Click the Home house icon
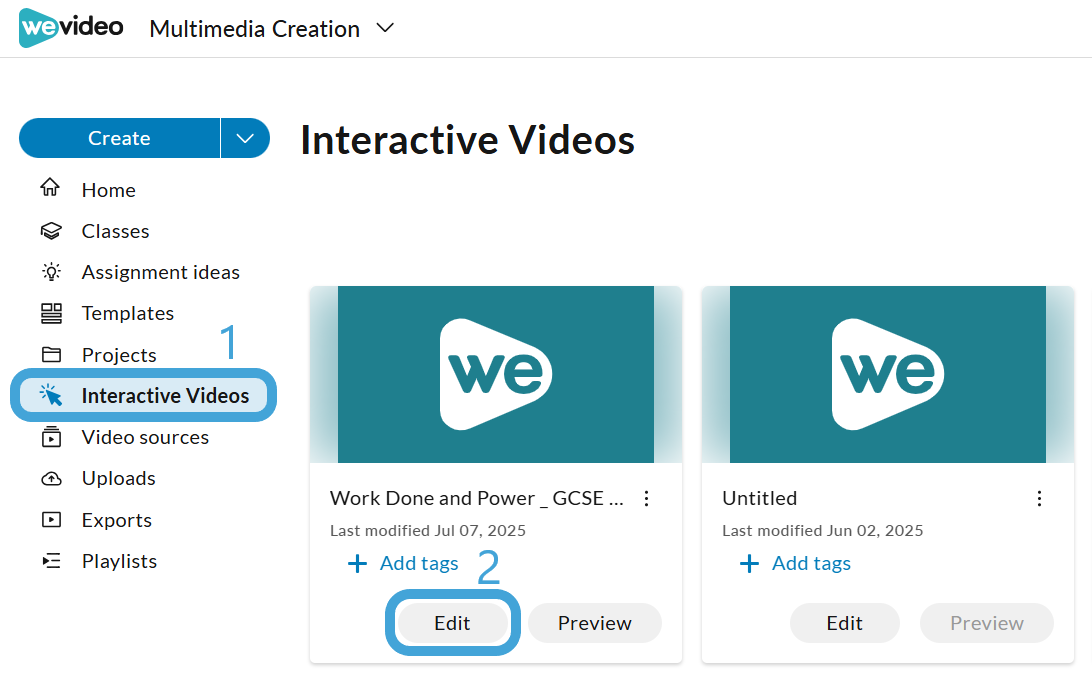This screenshot has width=1092, height=673. click(50, 189)
